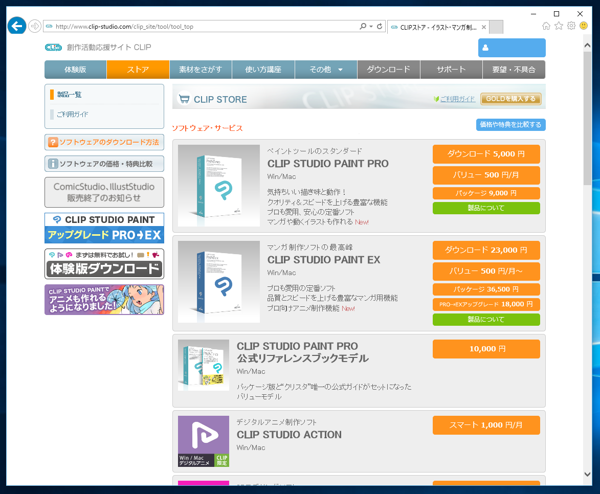Close the CLIPストア browser tab
600x494 pixels.
484,27
